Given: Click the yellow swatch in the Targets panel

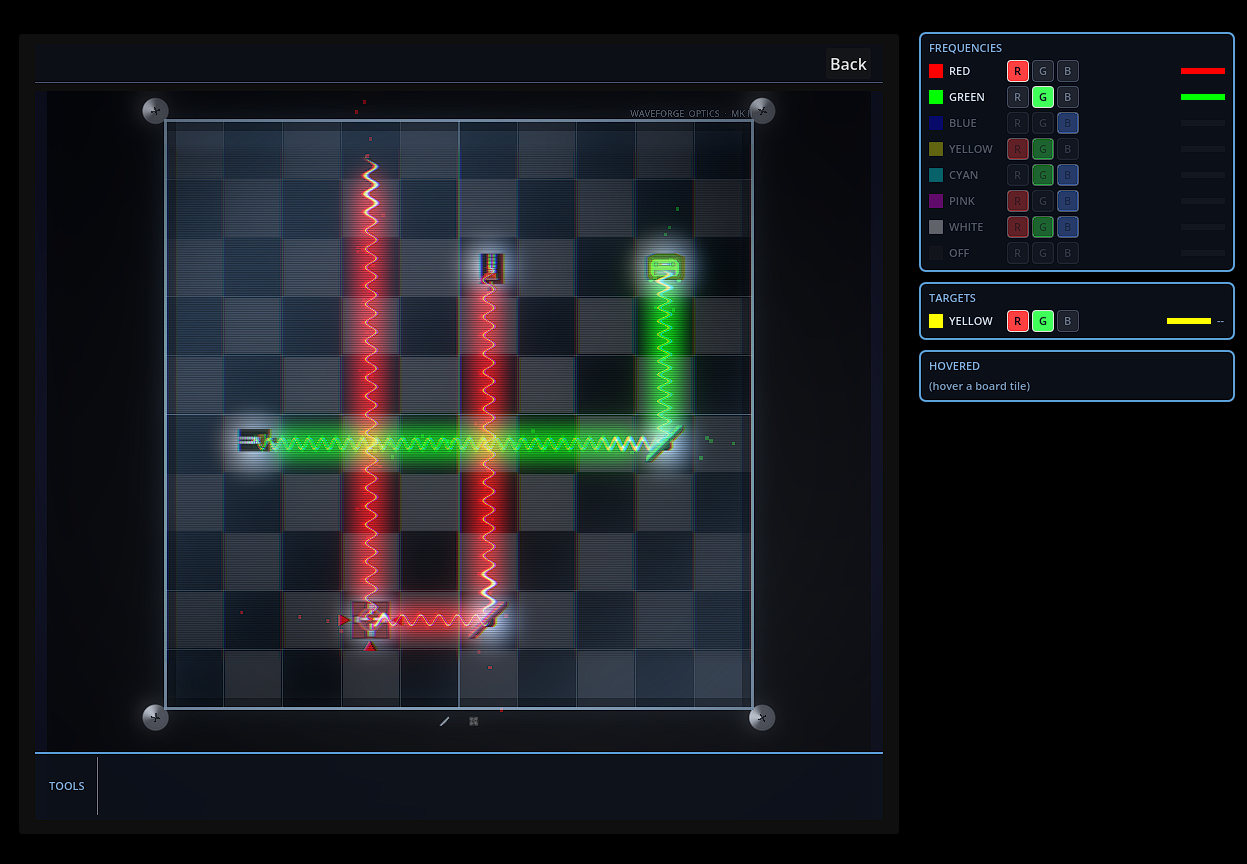Looking at the screenshot, I should [936, 321].
